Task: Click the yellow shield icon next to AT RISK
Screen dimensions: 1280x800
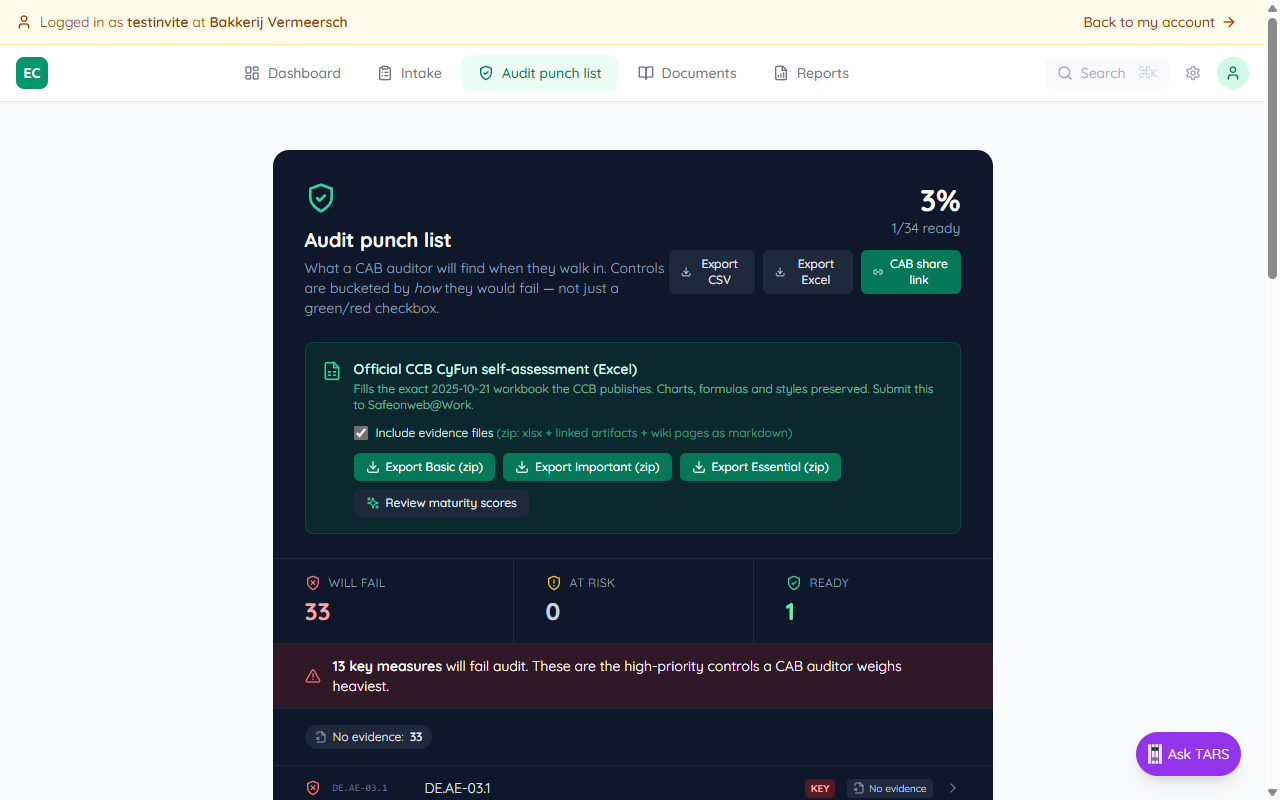Action: pos(554,582)
